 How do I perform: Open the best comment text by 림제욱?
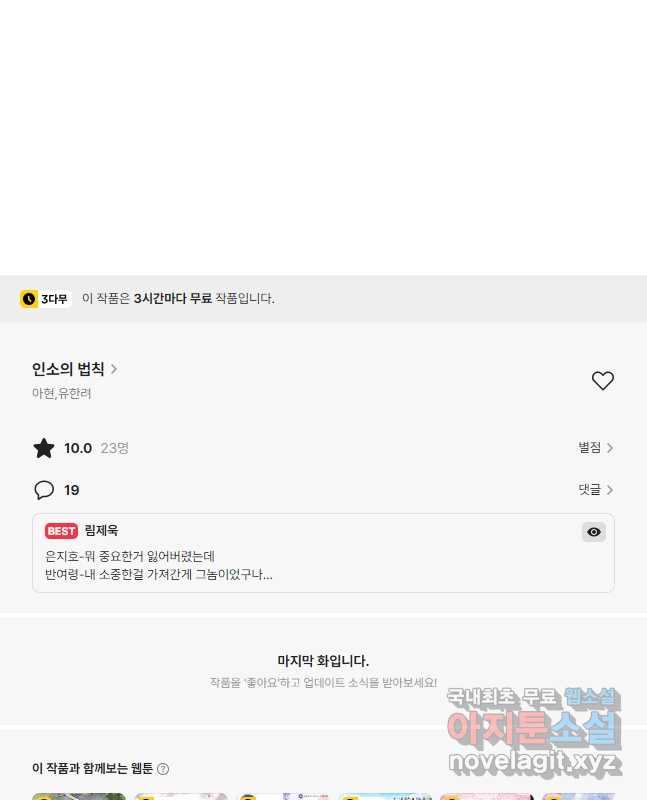[159, 565]
